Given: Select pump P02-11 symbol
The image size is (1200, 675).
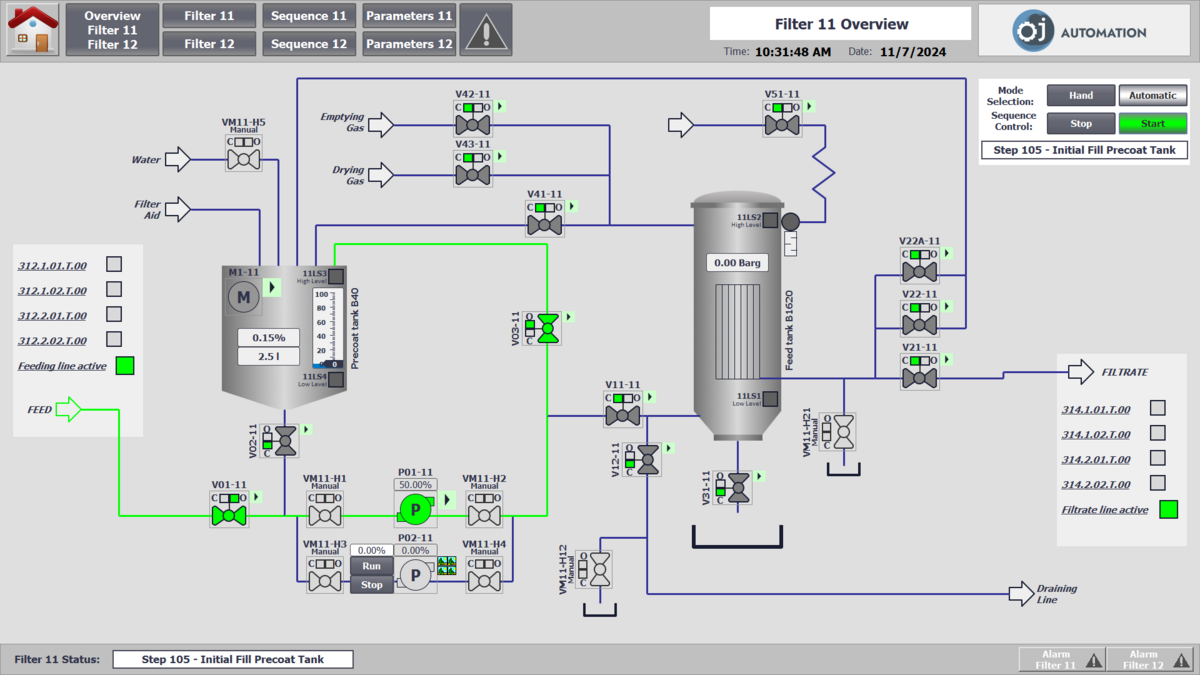Looking at the screenshot, I should coord(414,574).
